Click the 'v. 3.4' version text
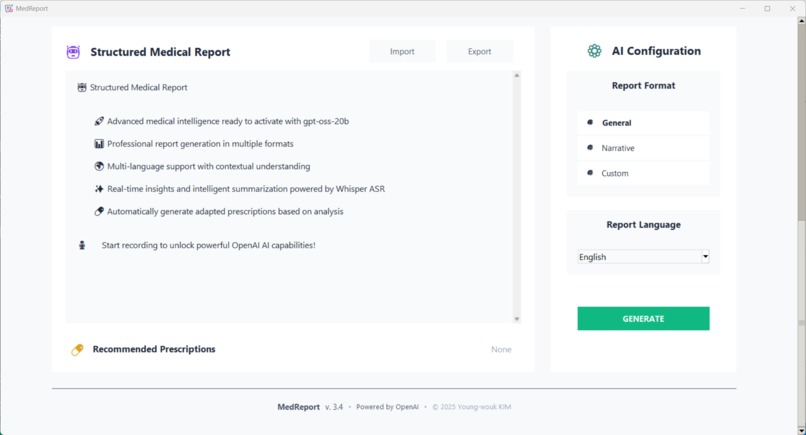 tap(334, 407)
